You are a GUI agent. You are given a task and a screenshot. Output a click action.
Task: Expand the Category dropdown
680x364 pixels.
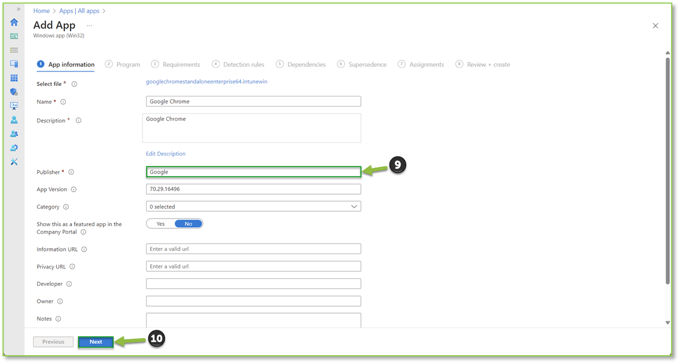tap(253, 207)
